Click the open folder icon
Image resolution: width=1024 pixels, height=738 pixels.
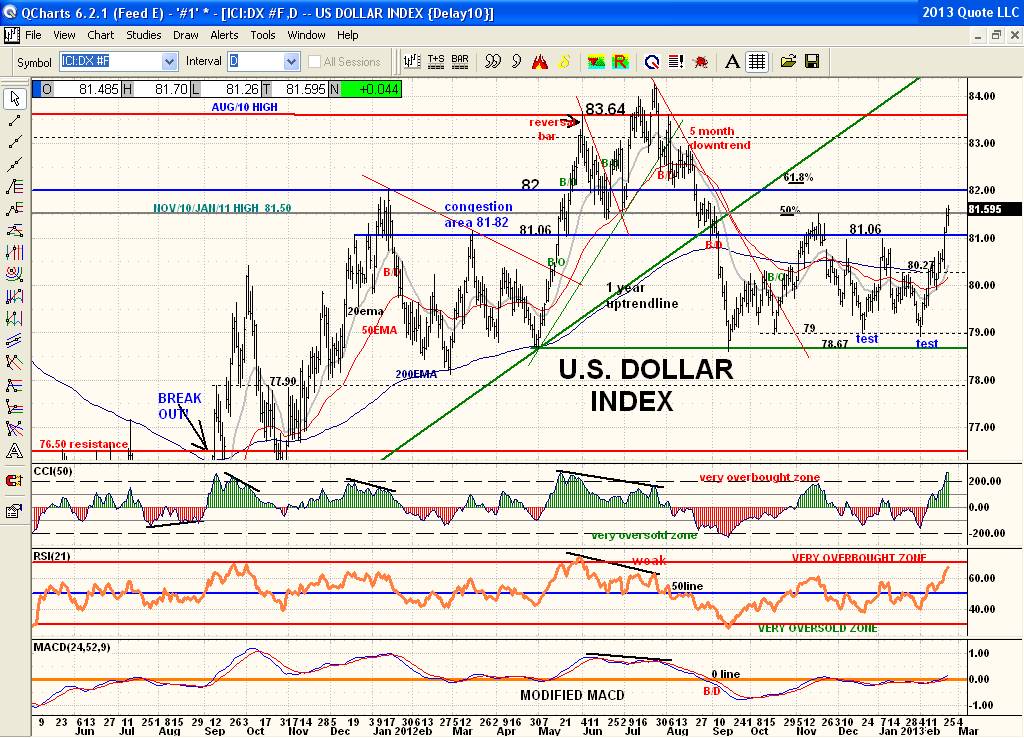pyautogui.click(x=788, y=61)
